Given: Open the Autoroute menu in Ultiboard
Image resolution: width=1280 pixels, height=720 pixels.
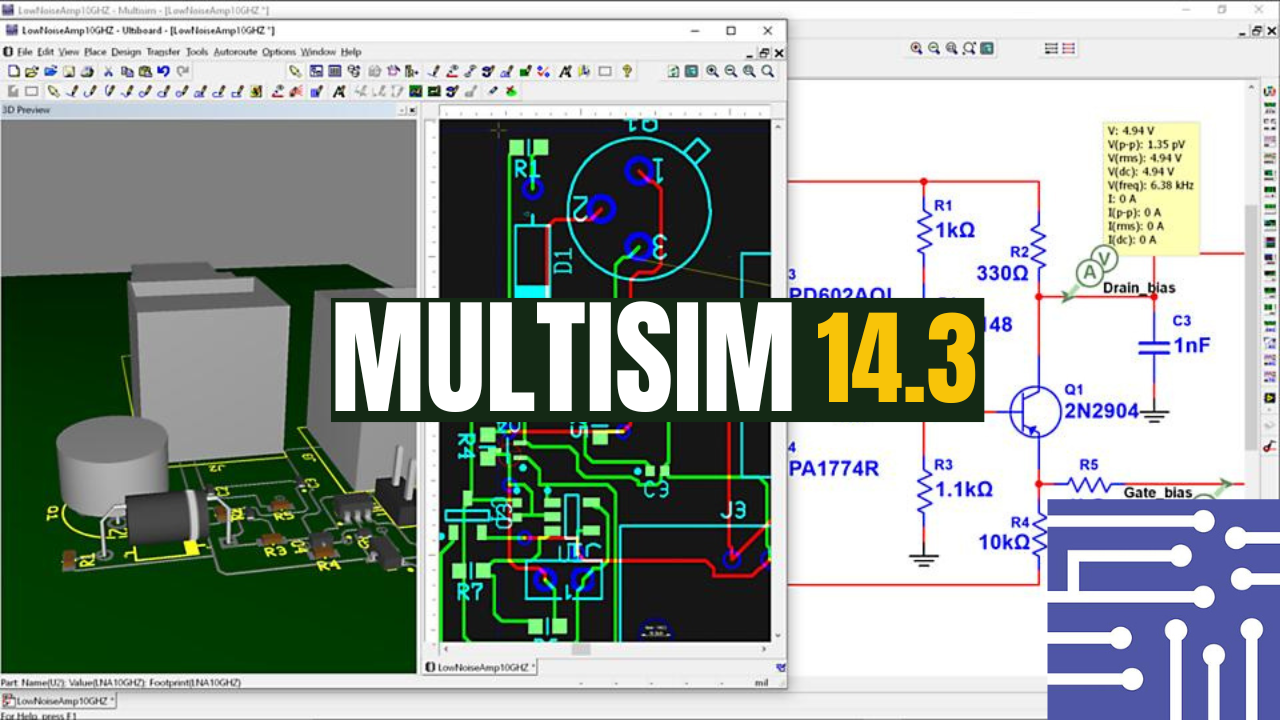Looking at the screenshot, I should [235, 52].
